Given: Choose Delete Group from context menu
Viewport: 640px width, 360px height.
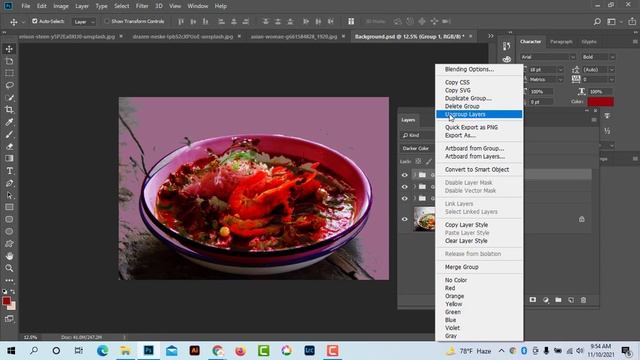Looking at the screenshot, I should click(x=462, y=106).
